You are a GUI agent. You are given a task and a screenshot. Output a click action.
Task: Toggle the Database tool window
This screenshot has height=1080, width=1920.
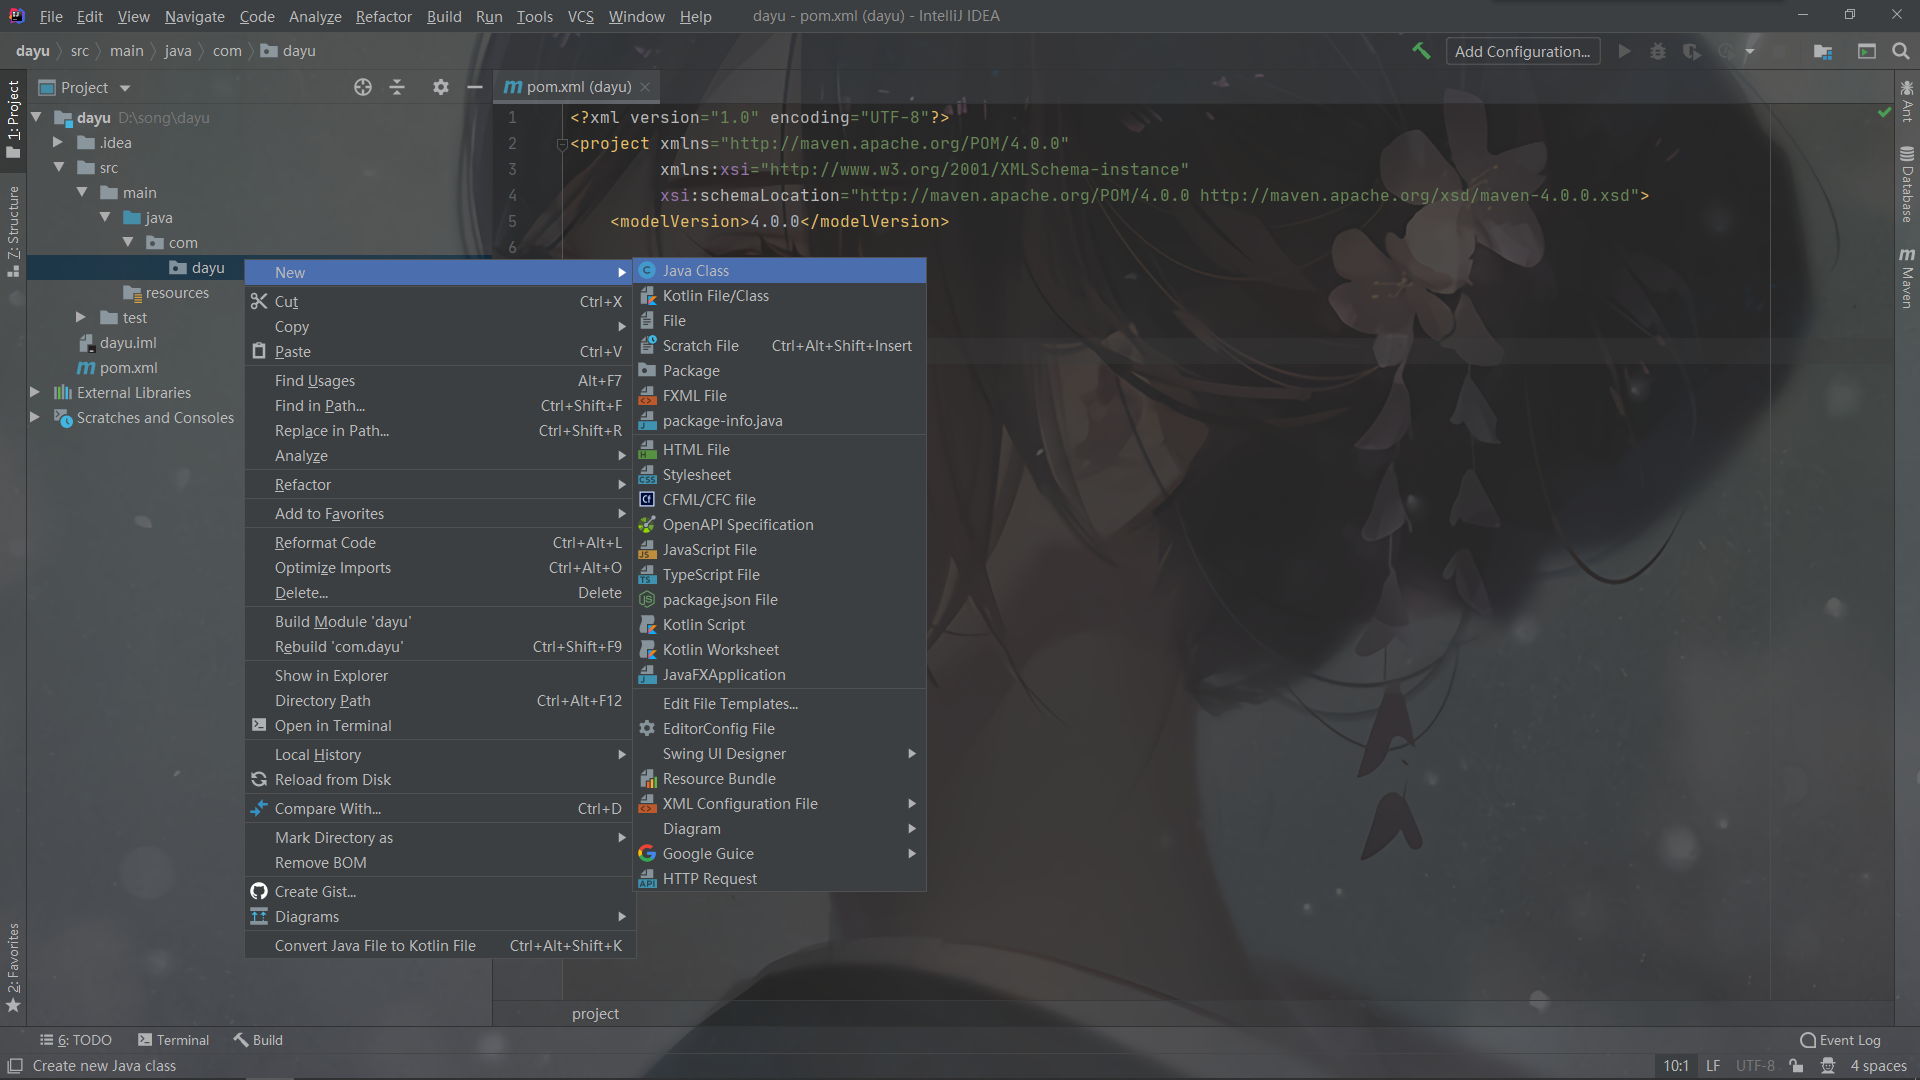(x=1907, y=186)
